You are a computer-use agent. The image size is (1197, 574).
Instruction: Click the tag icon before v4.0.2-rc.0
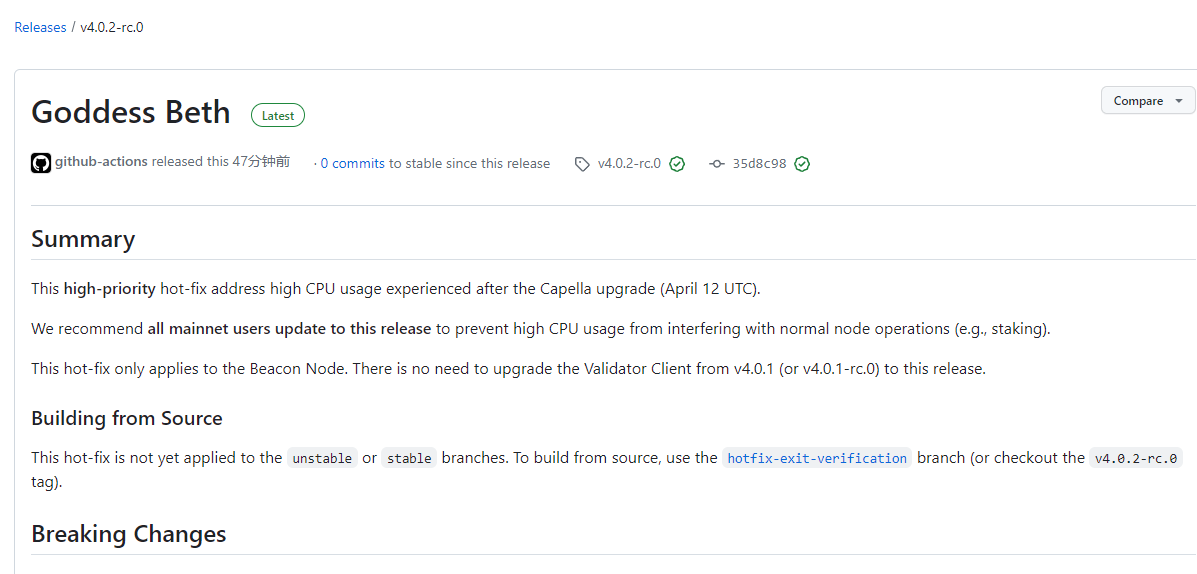[582, 164]
